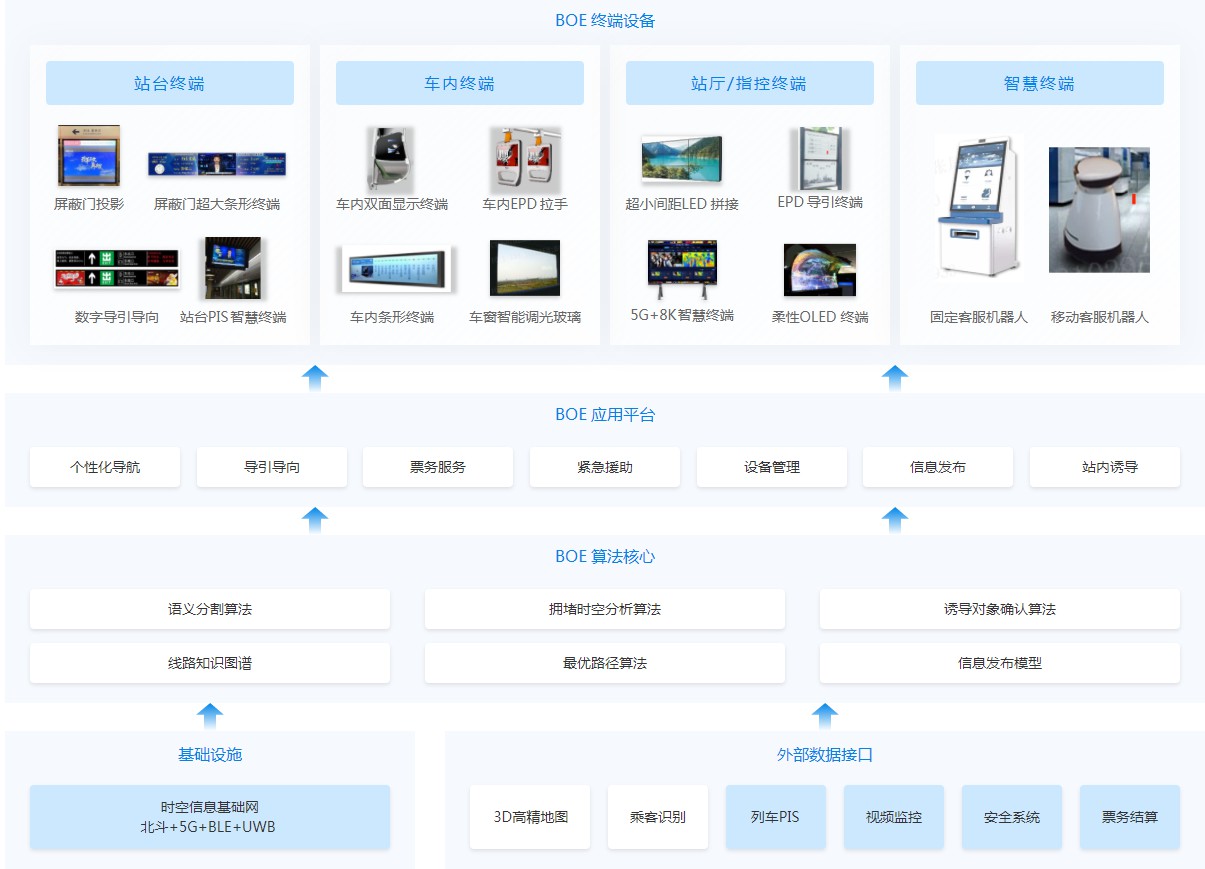Viewport: 1205px width, 869px height.
Task: Select the 语义分割算法 box
Action: (x=210, y=609)
